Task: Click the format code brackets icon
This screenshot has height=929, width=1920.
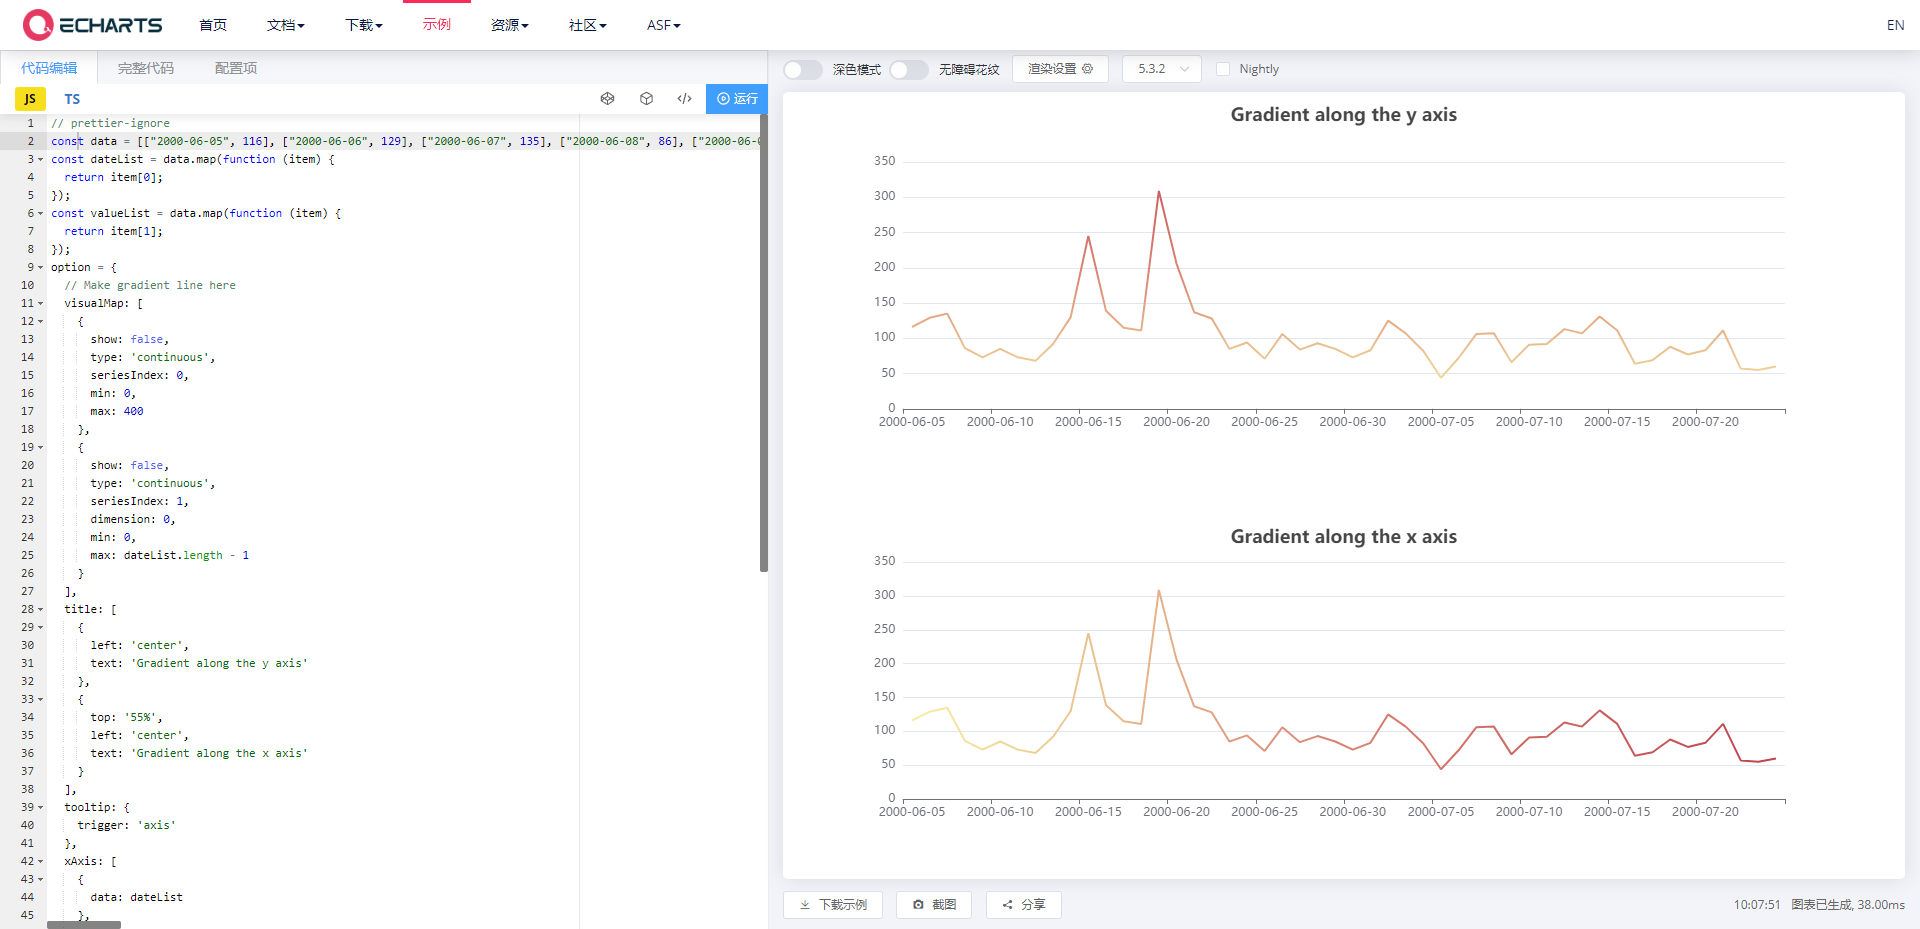Action: point(684,98)
